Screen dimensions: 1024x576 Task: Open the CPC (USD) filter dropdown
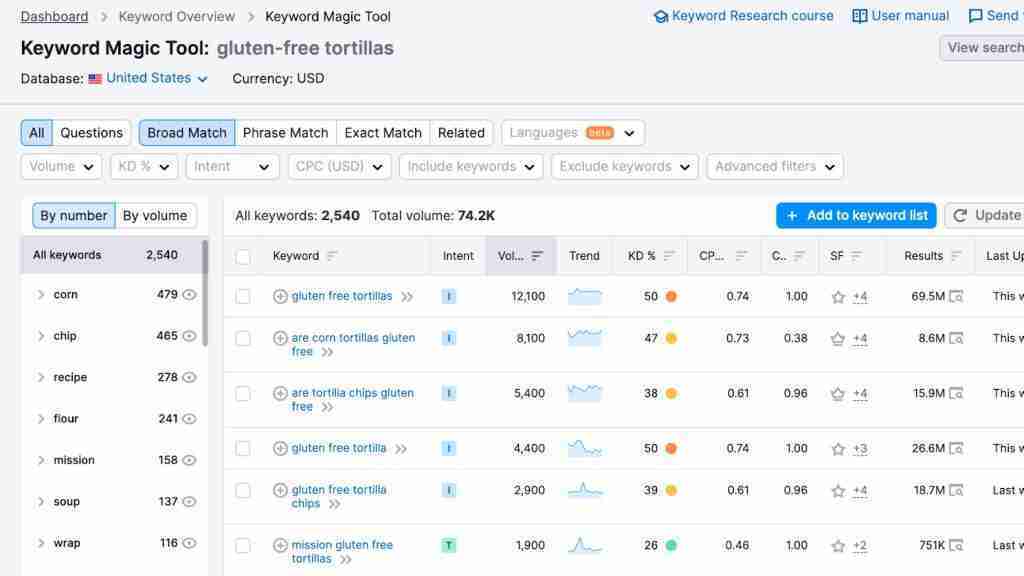340,167
